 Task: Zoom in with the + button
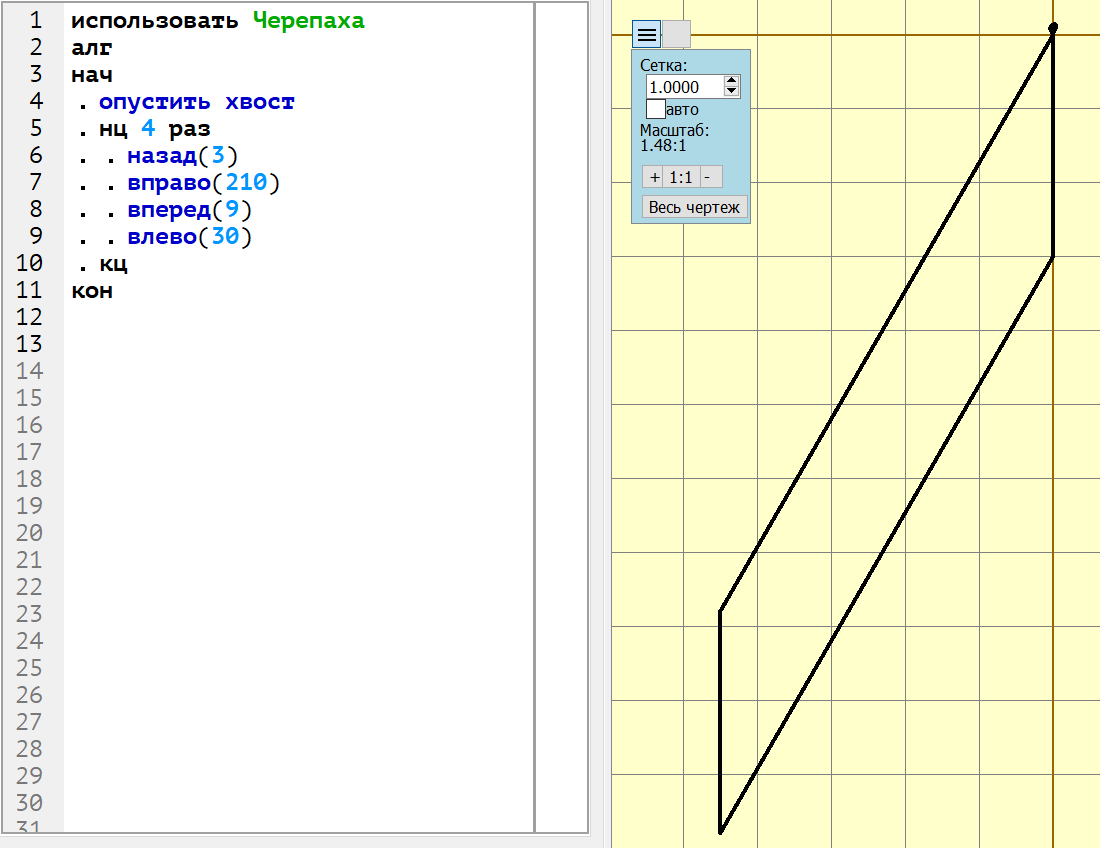point(654,177)
